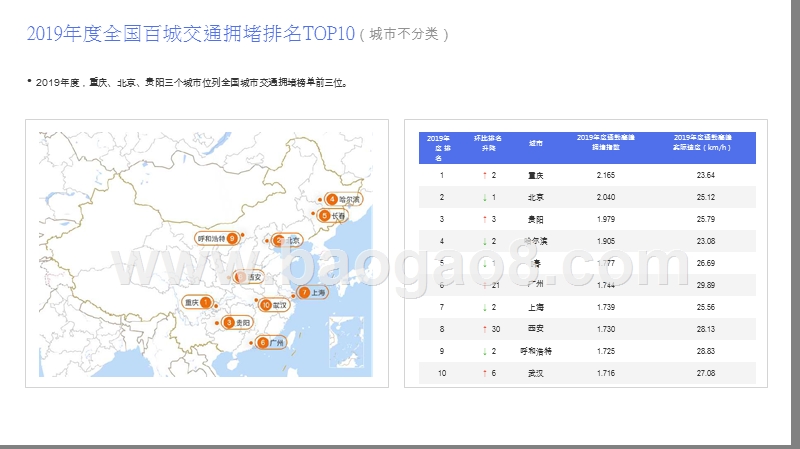Click the 哈尔滨 marker numbered 4 on the map

click(x=343, y=199)
